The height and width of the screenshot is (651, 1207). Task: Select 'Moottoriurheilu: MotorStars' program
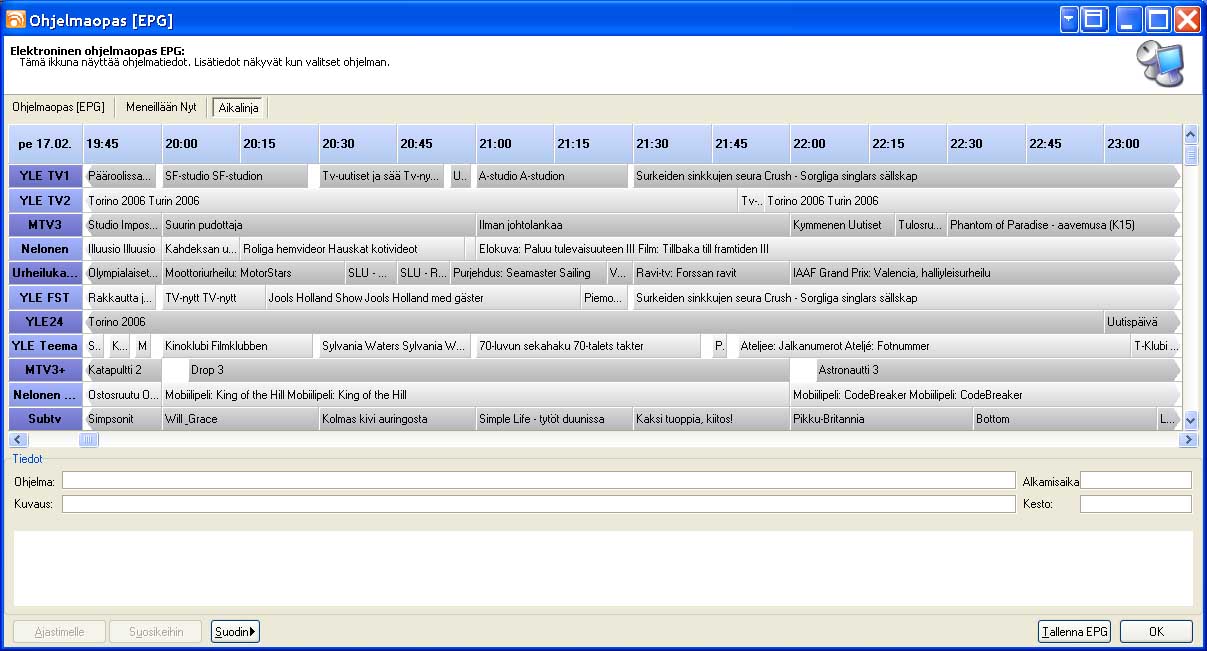point(252,273)
